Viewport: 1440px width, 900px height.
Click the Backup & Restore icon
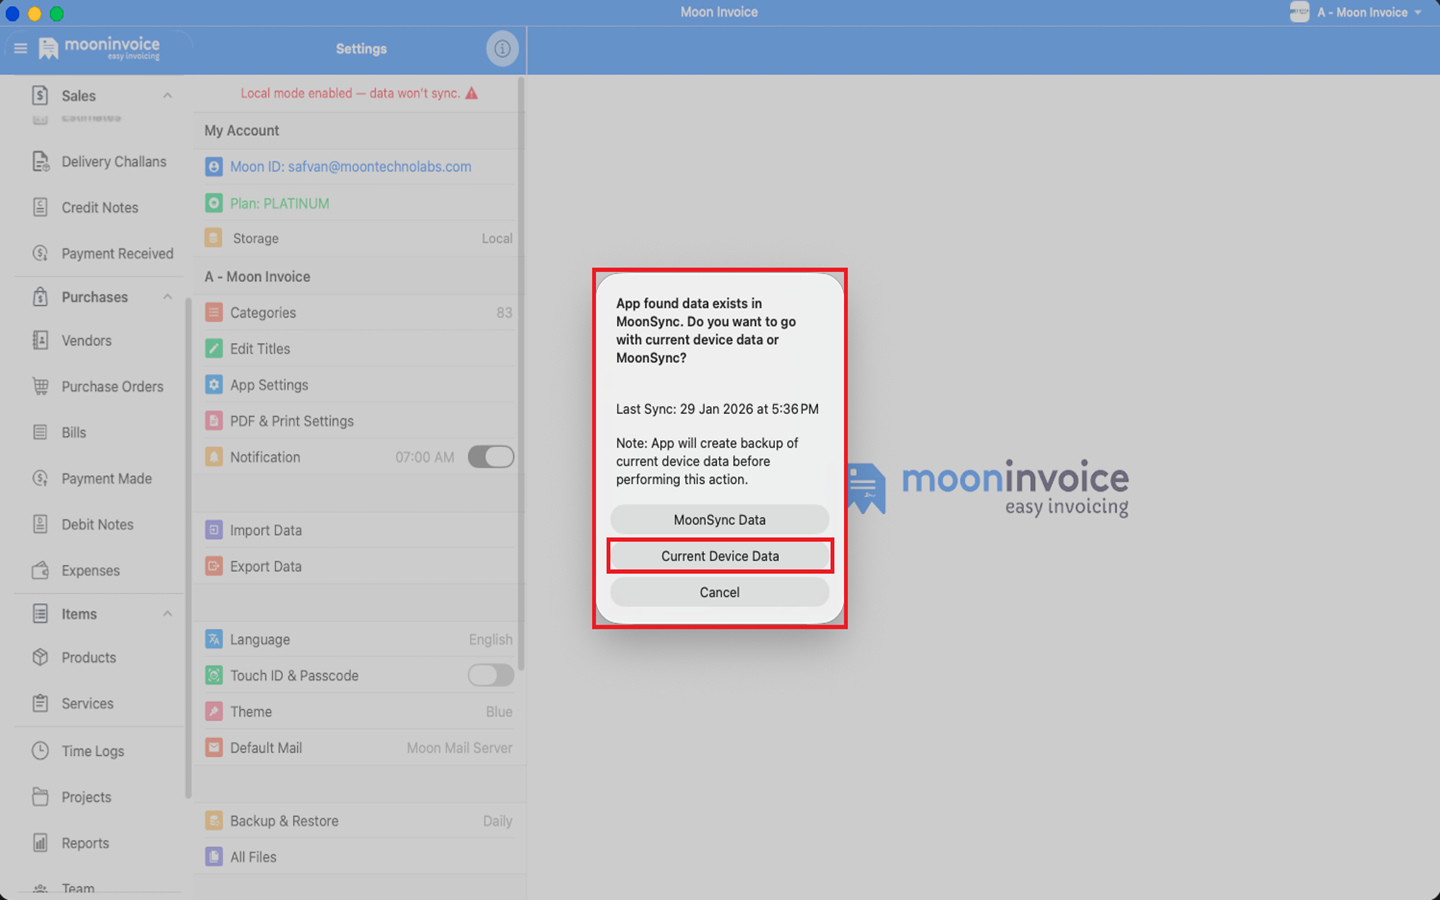[x=214, y=821]
